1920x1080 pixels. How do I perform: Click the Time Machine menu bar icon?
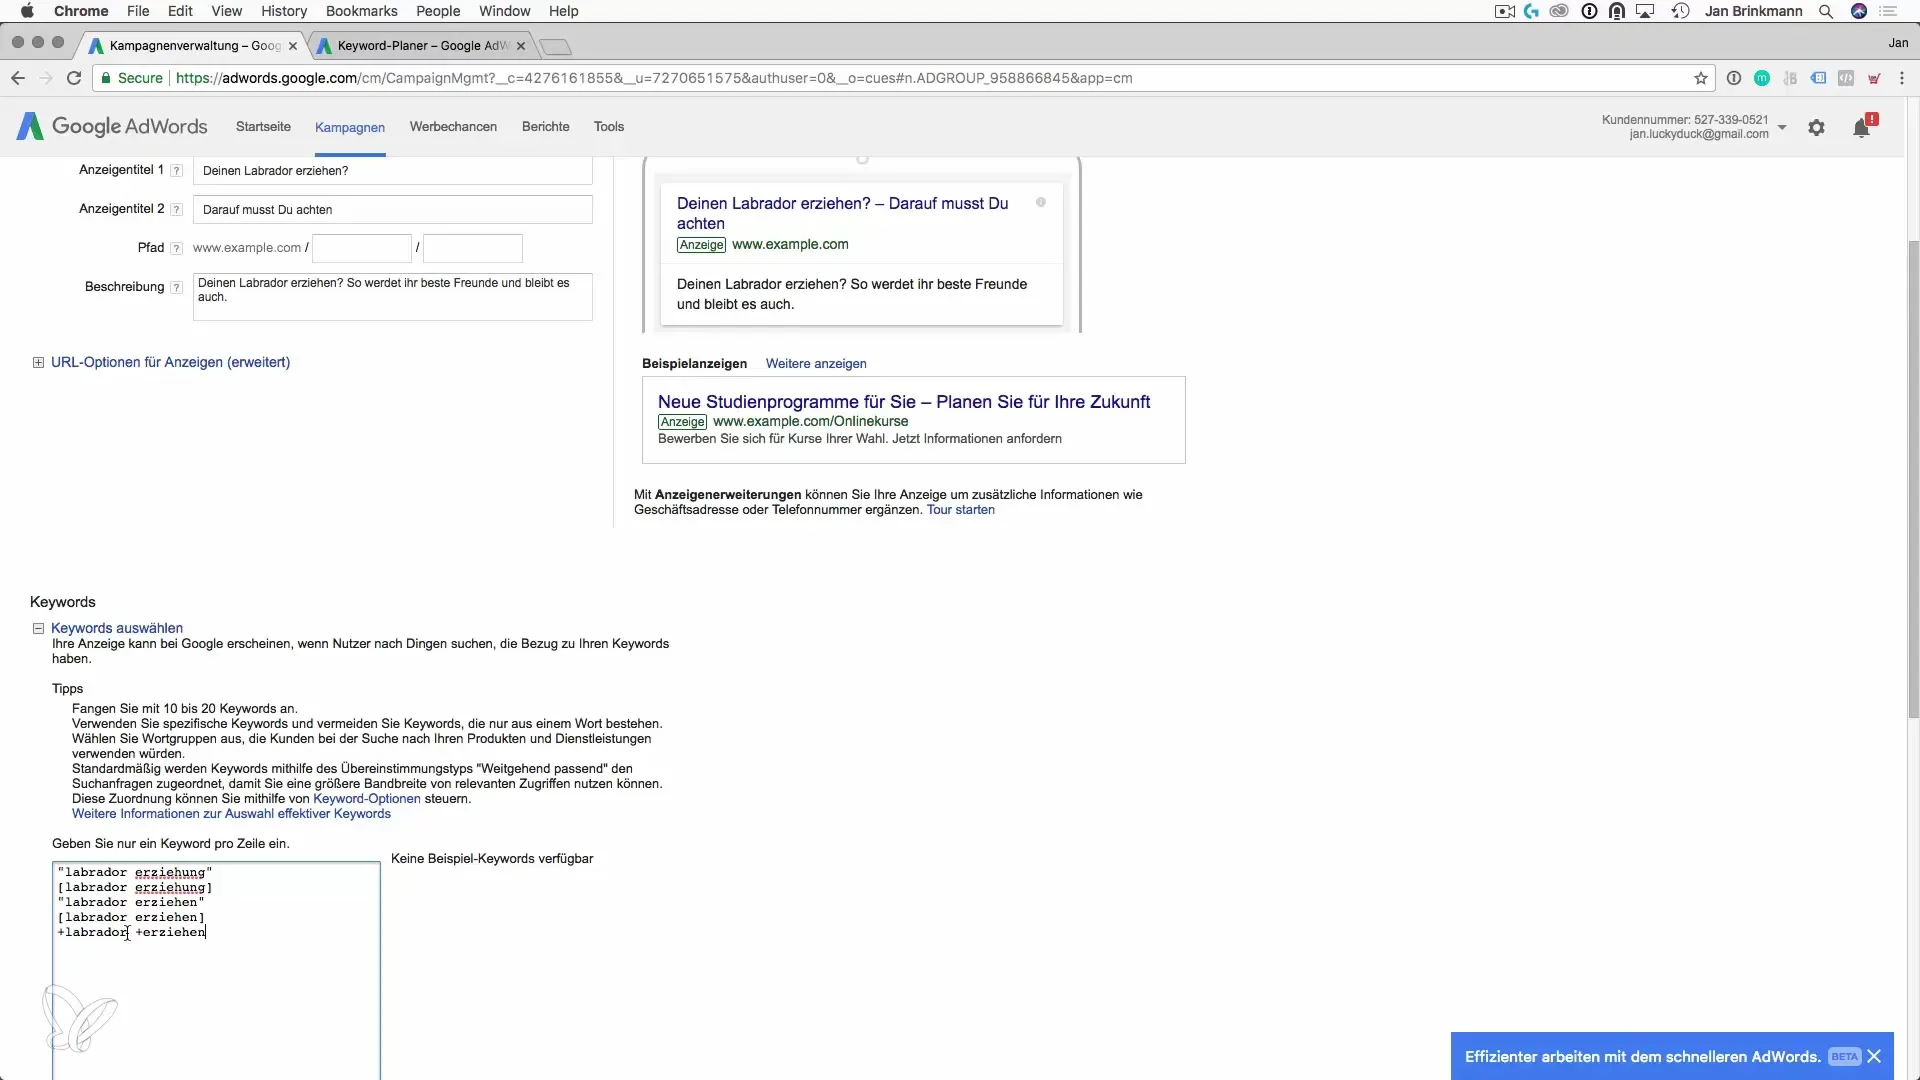[x=1680, y=11]
